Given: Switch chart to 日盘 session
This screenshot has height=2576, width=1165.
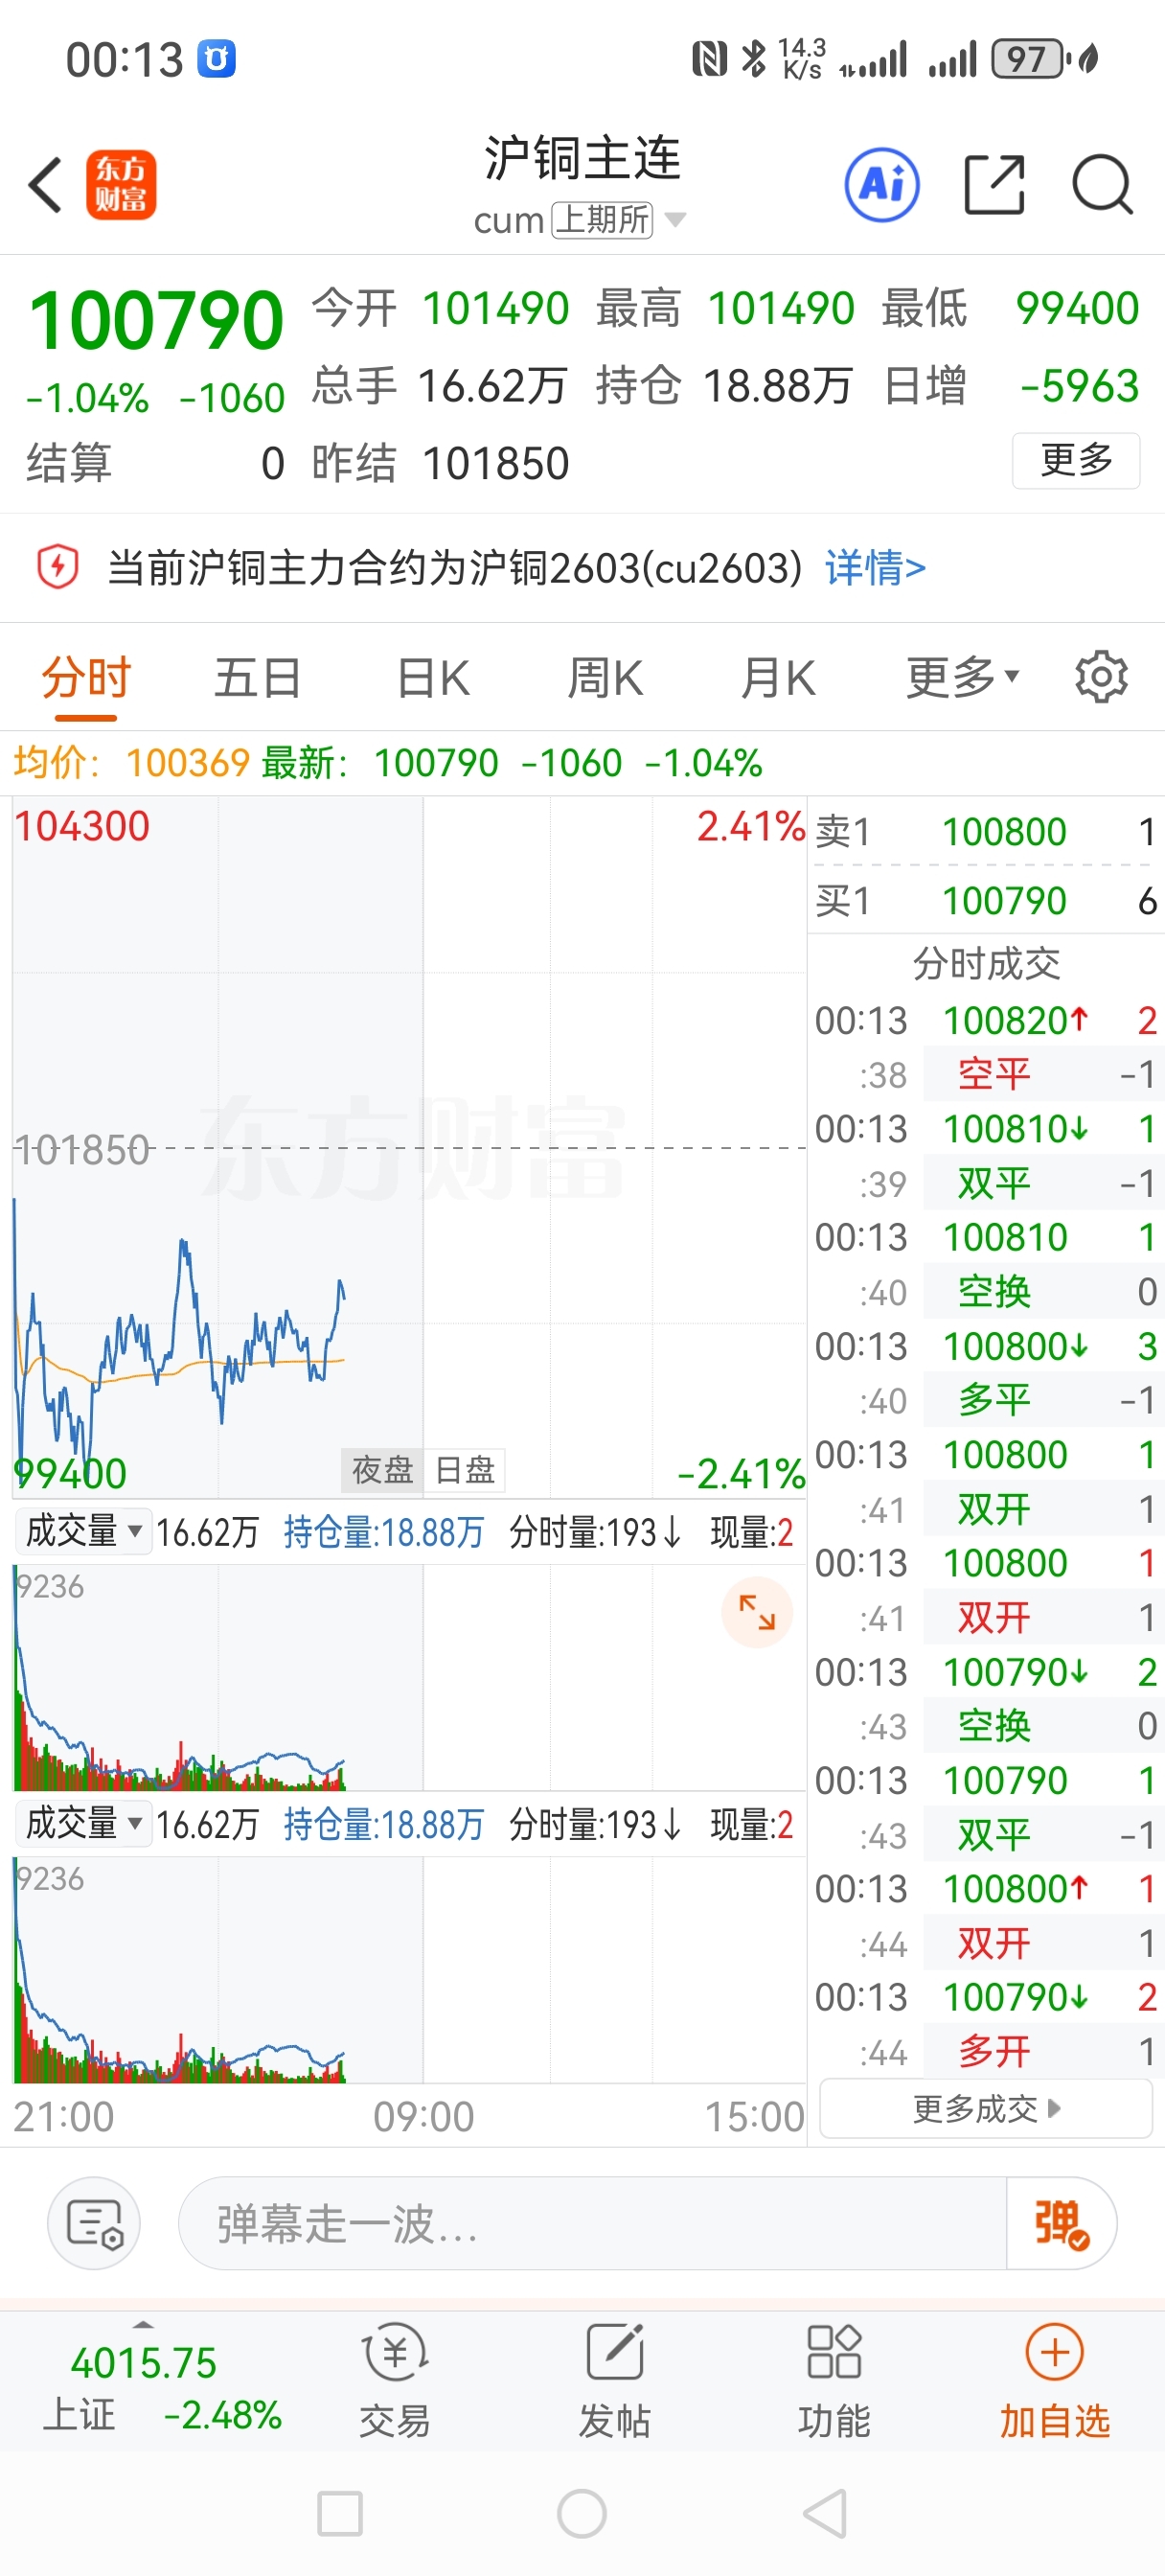Looking at the screenshot, I should [x=465, y=1470].
